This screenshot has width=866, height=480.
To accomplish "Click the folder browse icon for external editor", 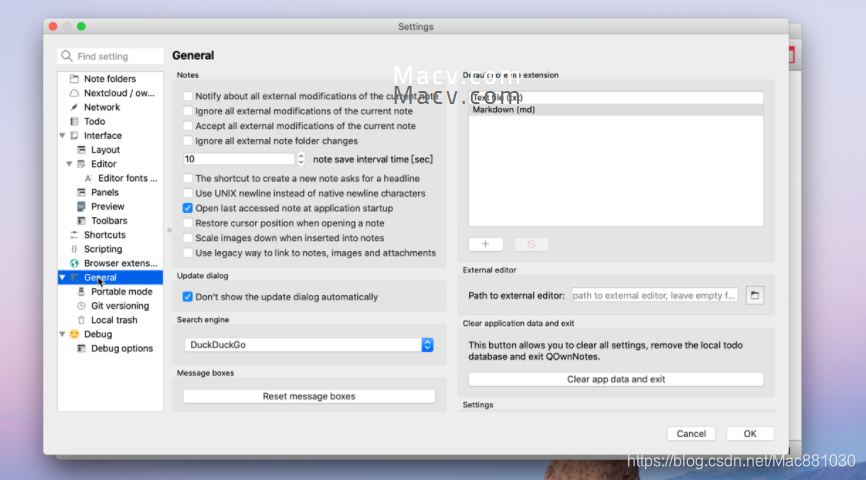I will [754, 296].
